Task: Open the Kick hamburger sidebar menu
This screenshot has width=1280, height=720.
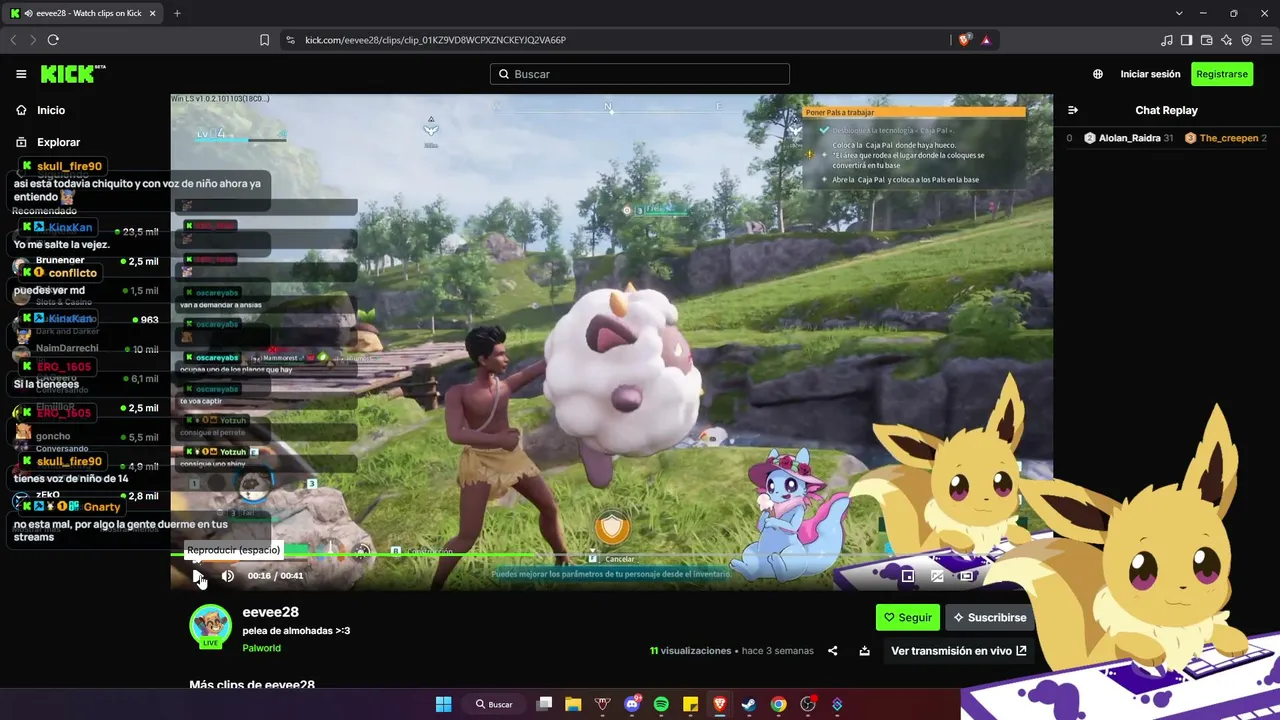Action: [21, 74]
